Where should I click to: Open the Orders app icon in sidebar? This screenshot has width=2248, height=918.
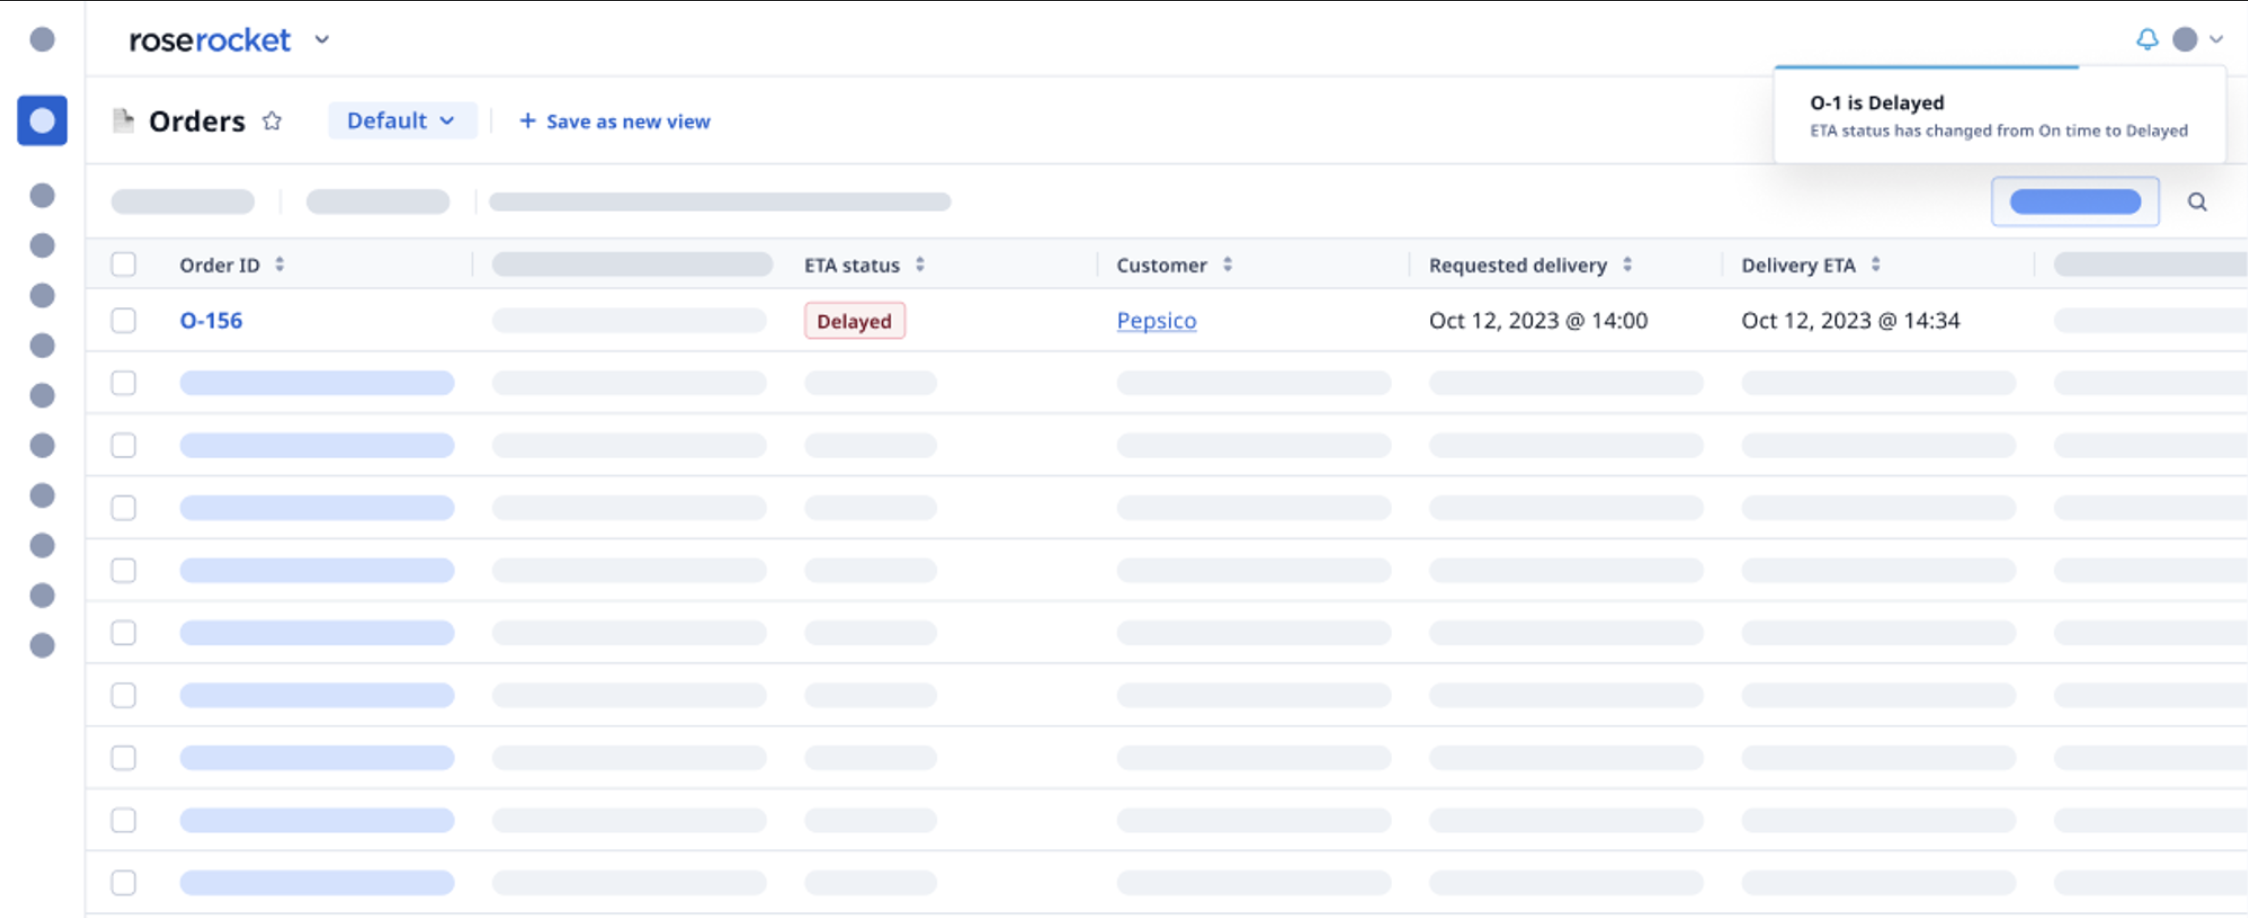pos(42,120)
